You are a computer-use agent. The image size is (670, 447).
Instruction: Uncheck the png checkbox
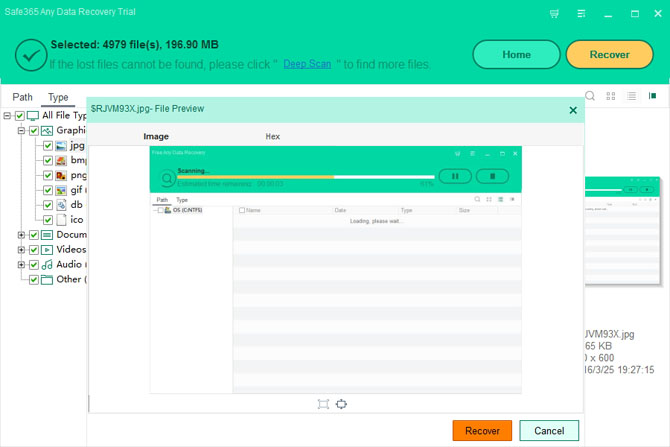[48, 175]
